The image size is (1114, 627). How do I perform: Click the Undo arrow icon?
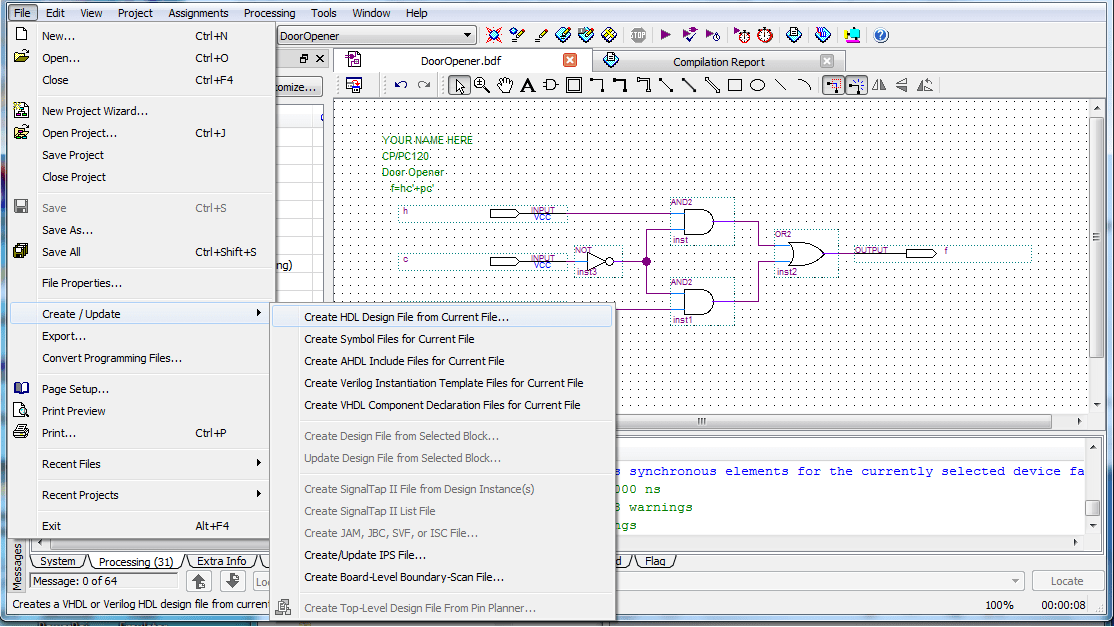pos(401,85)
